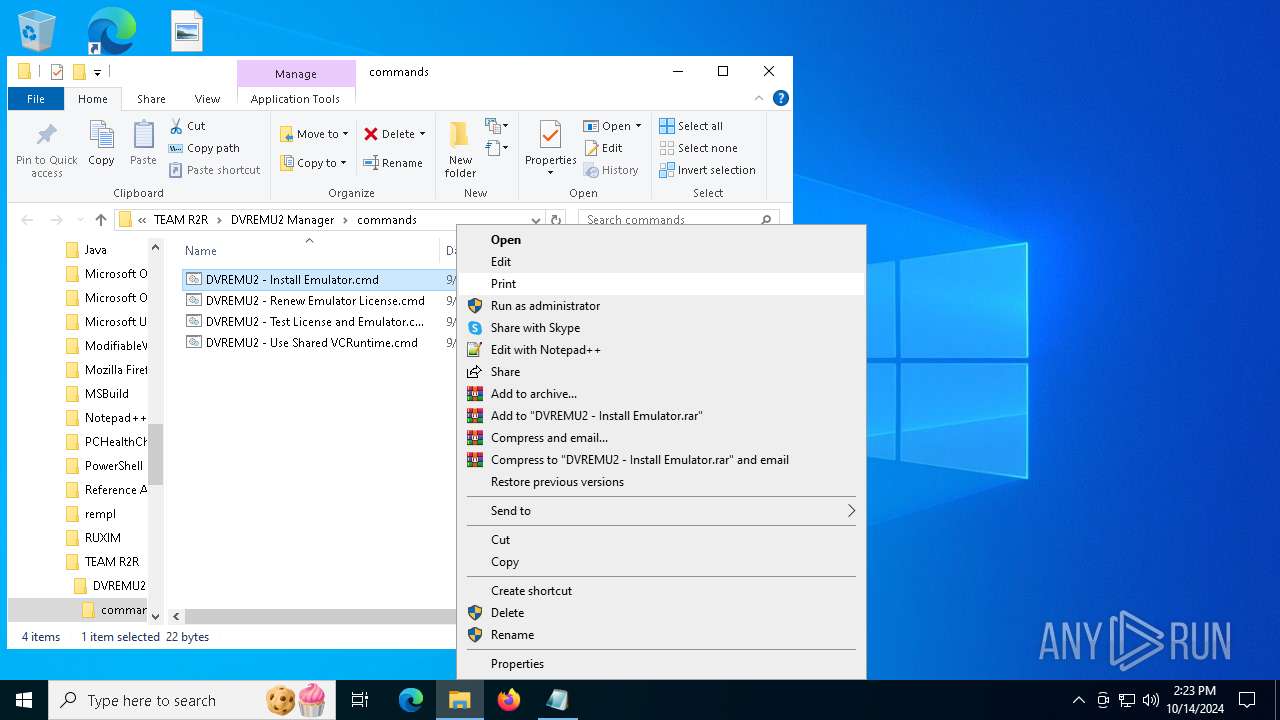The height and width of the screenshot is (720, 1280).
Task: Click the volume icon in system tray
Action: click(x=1150, y=700)
